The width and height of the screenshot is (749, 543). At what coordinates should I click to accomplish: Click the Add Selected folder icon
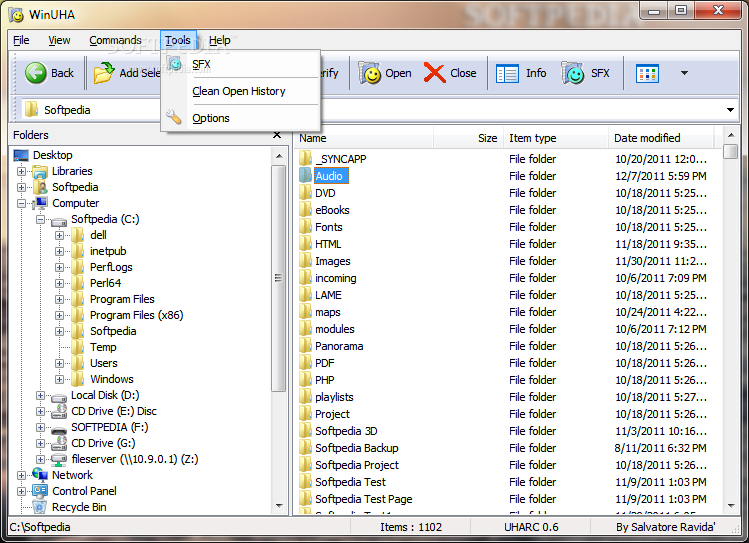click(x=104, y=73)
